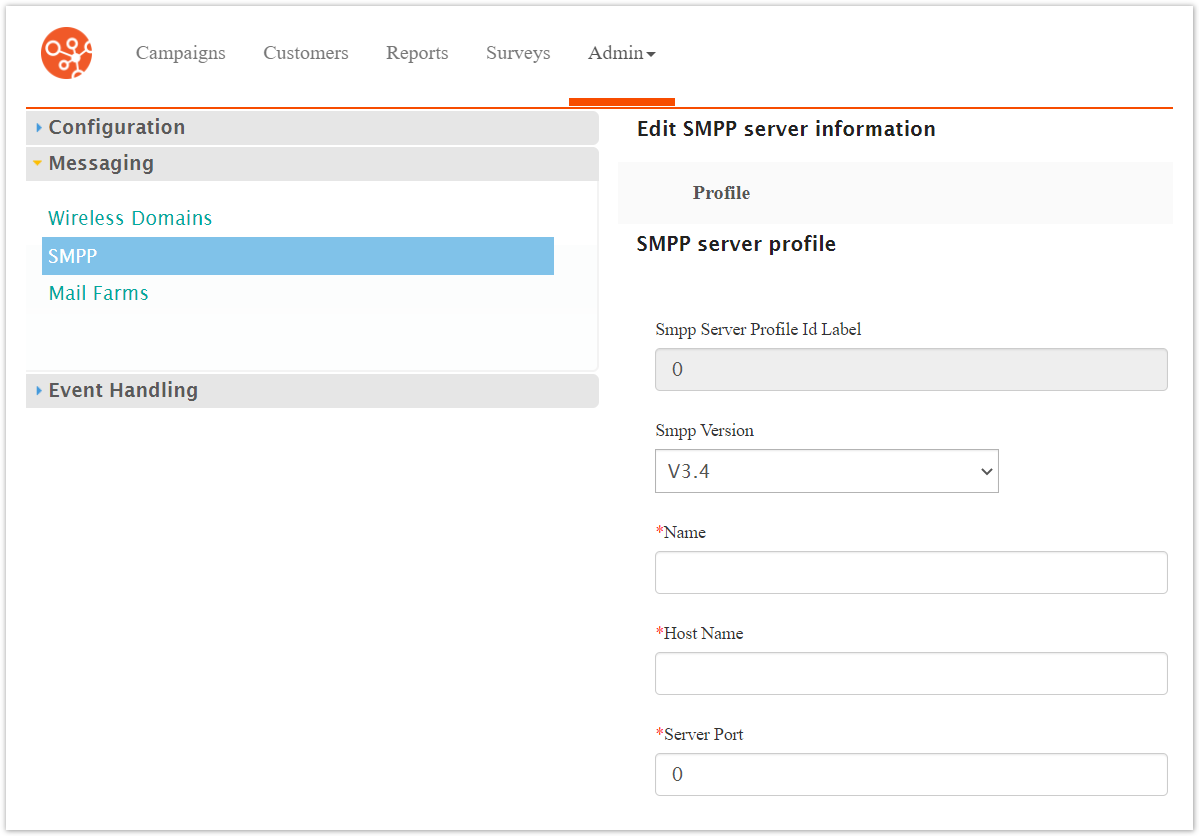Click the yellow arrow beside Messaging
The height and width of the screenshot is (836, 1199).
(38, 163)
